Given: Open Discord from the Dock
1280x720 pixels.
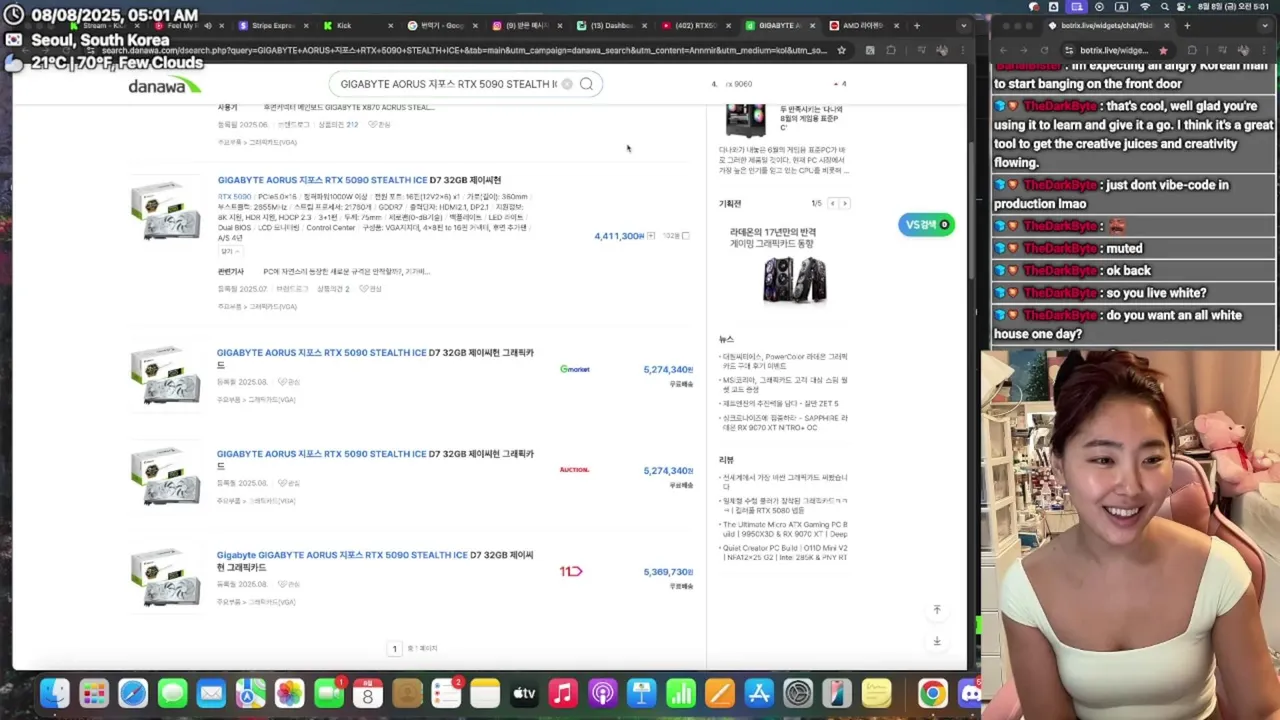Looking at the screenshot, I should [969, 693].
